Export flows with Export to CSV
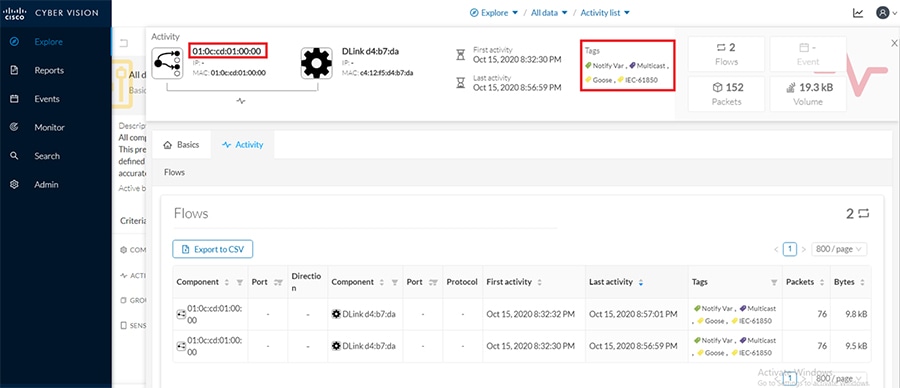The height and width of the screenshot is (388, 900). pos(213,249)
